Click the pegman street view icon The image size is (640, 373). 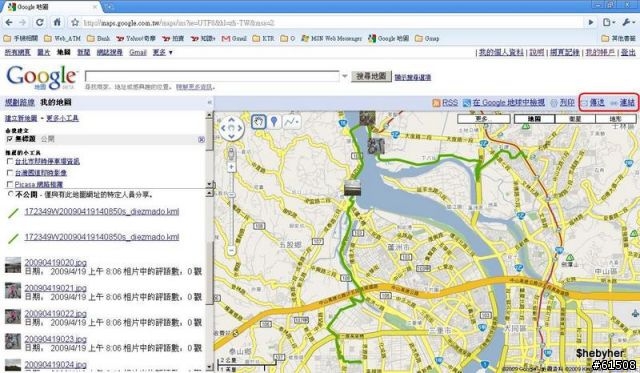pos(231,154)
